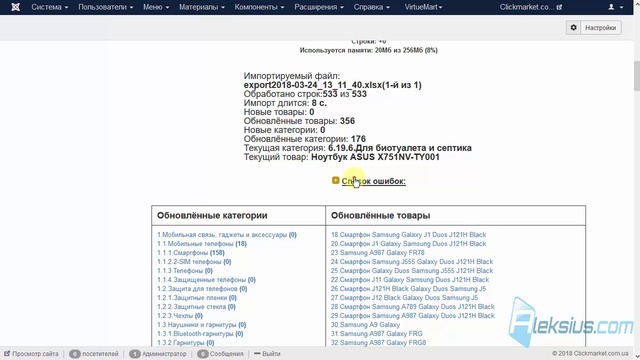
Task: Open category 1.2.3.Чехлы
Action: (180, 316)
